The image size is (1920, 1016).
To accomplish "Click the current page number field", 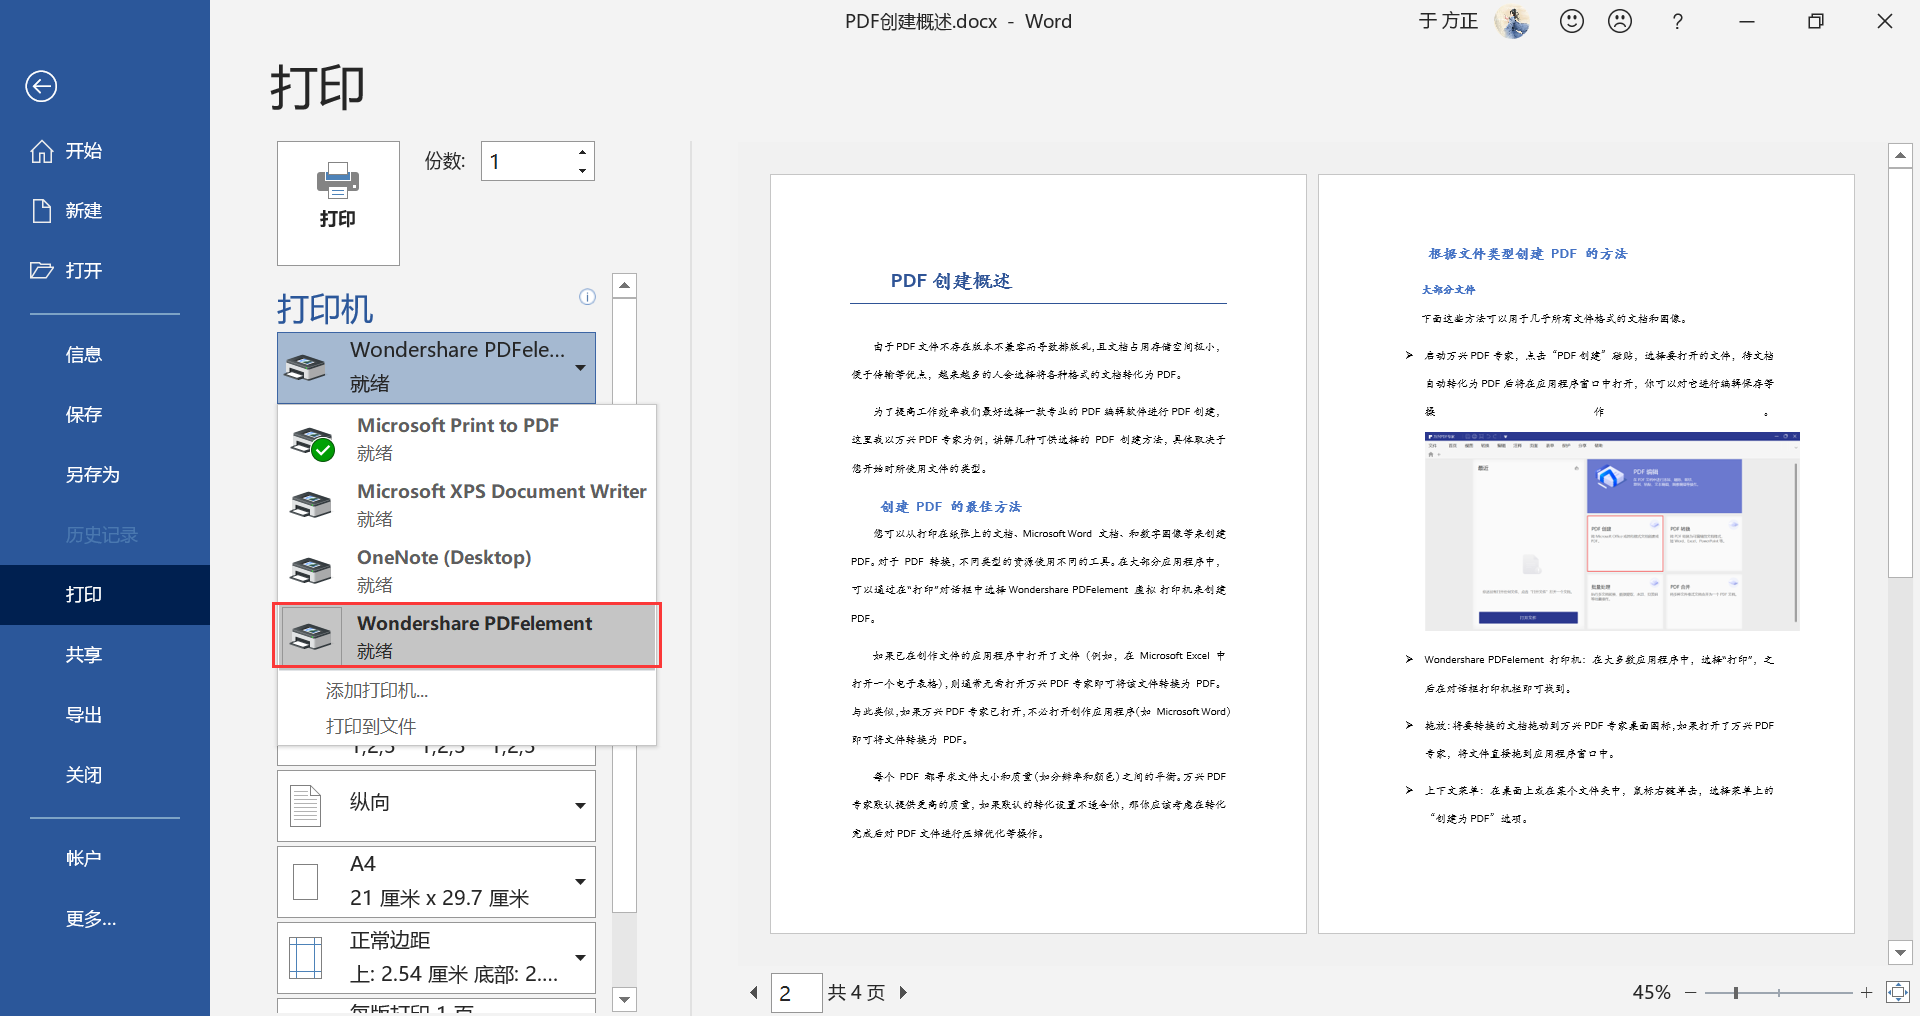I will [x=796, y=993].
